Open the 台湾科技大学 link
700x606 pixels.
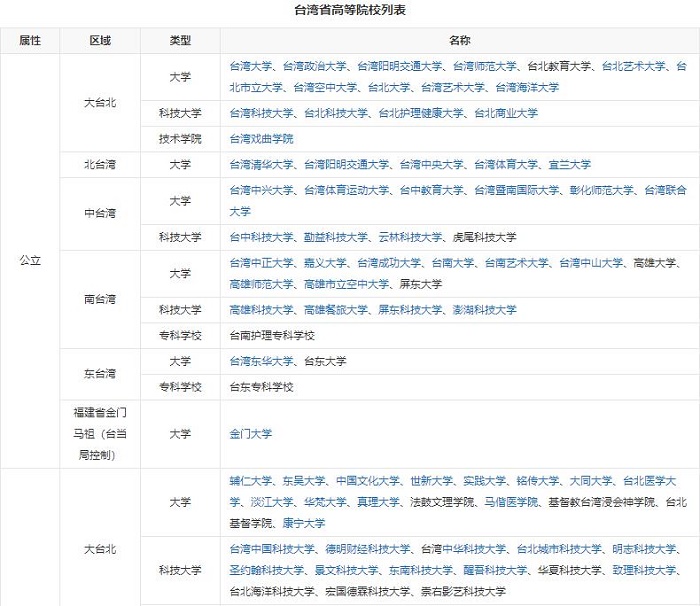261,113
